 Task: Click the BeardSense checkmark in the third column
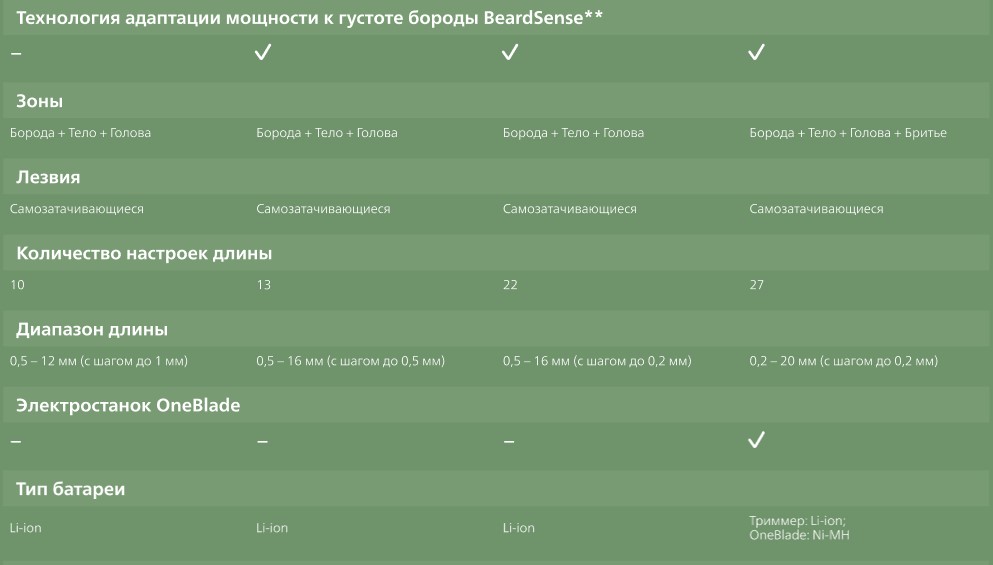[x=510, y=53]
